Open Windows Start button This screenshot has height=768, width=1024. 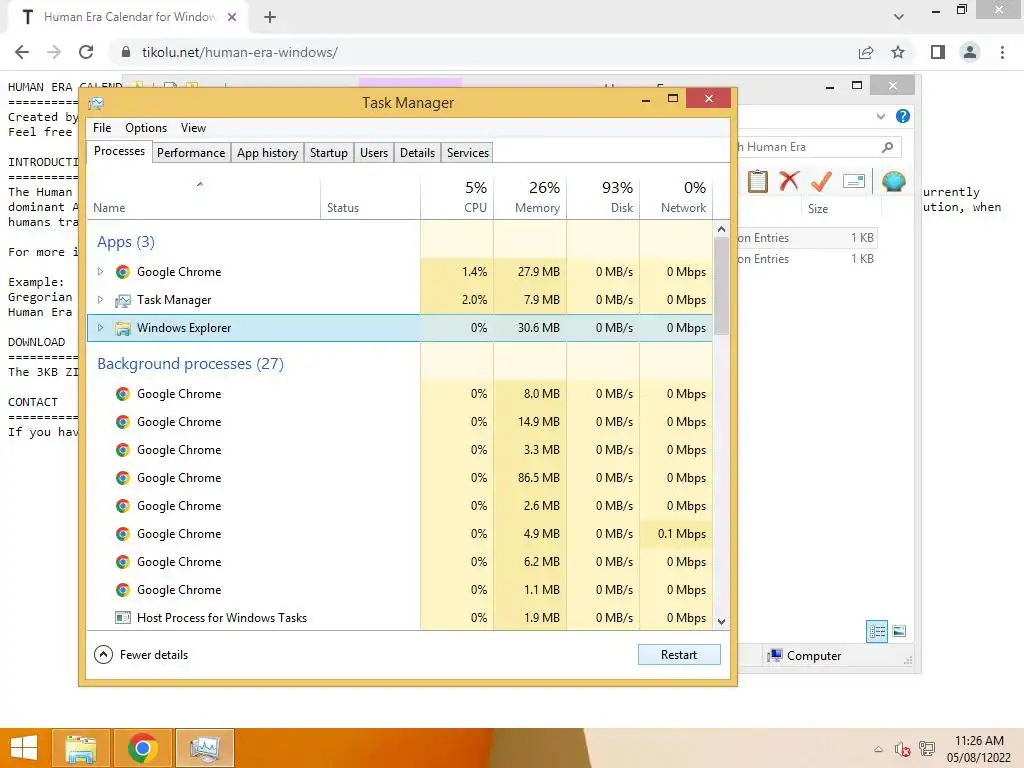click(24, 748)
